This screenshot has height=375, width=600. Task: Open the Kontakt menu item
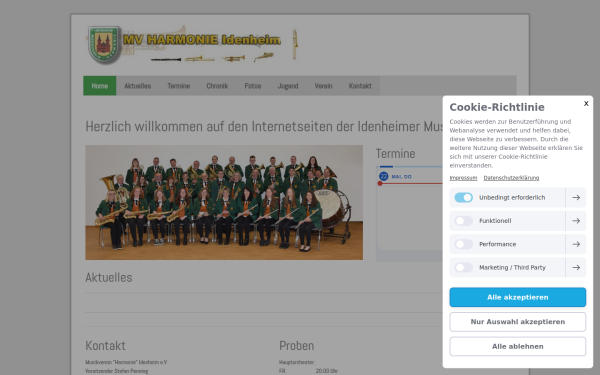click(x=360, y=86)
